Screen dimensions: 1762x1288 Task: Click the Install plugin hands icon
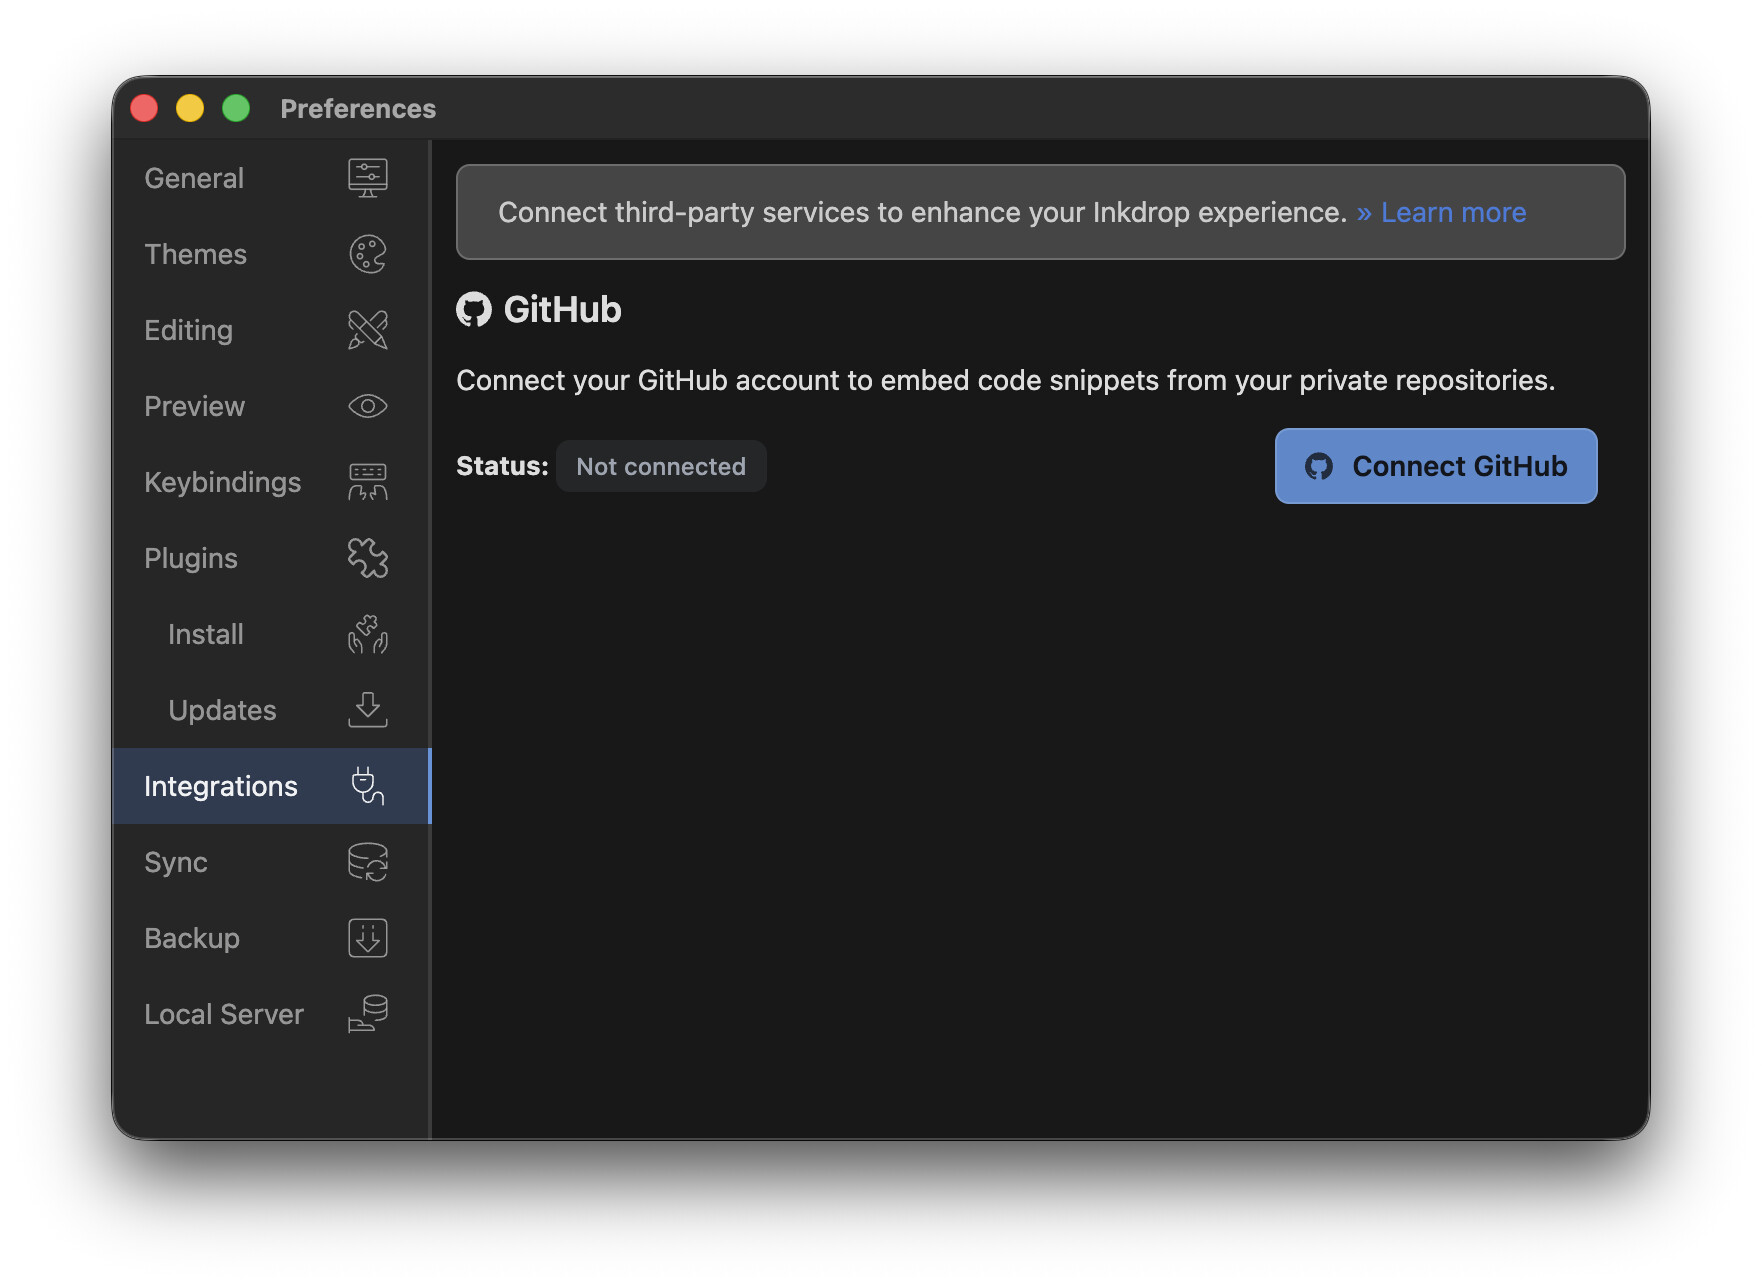(367, 634)
